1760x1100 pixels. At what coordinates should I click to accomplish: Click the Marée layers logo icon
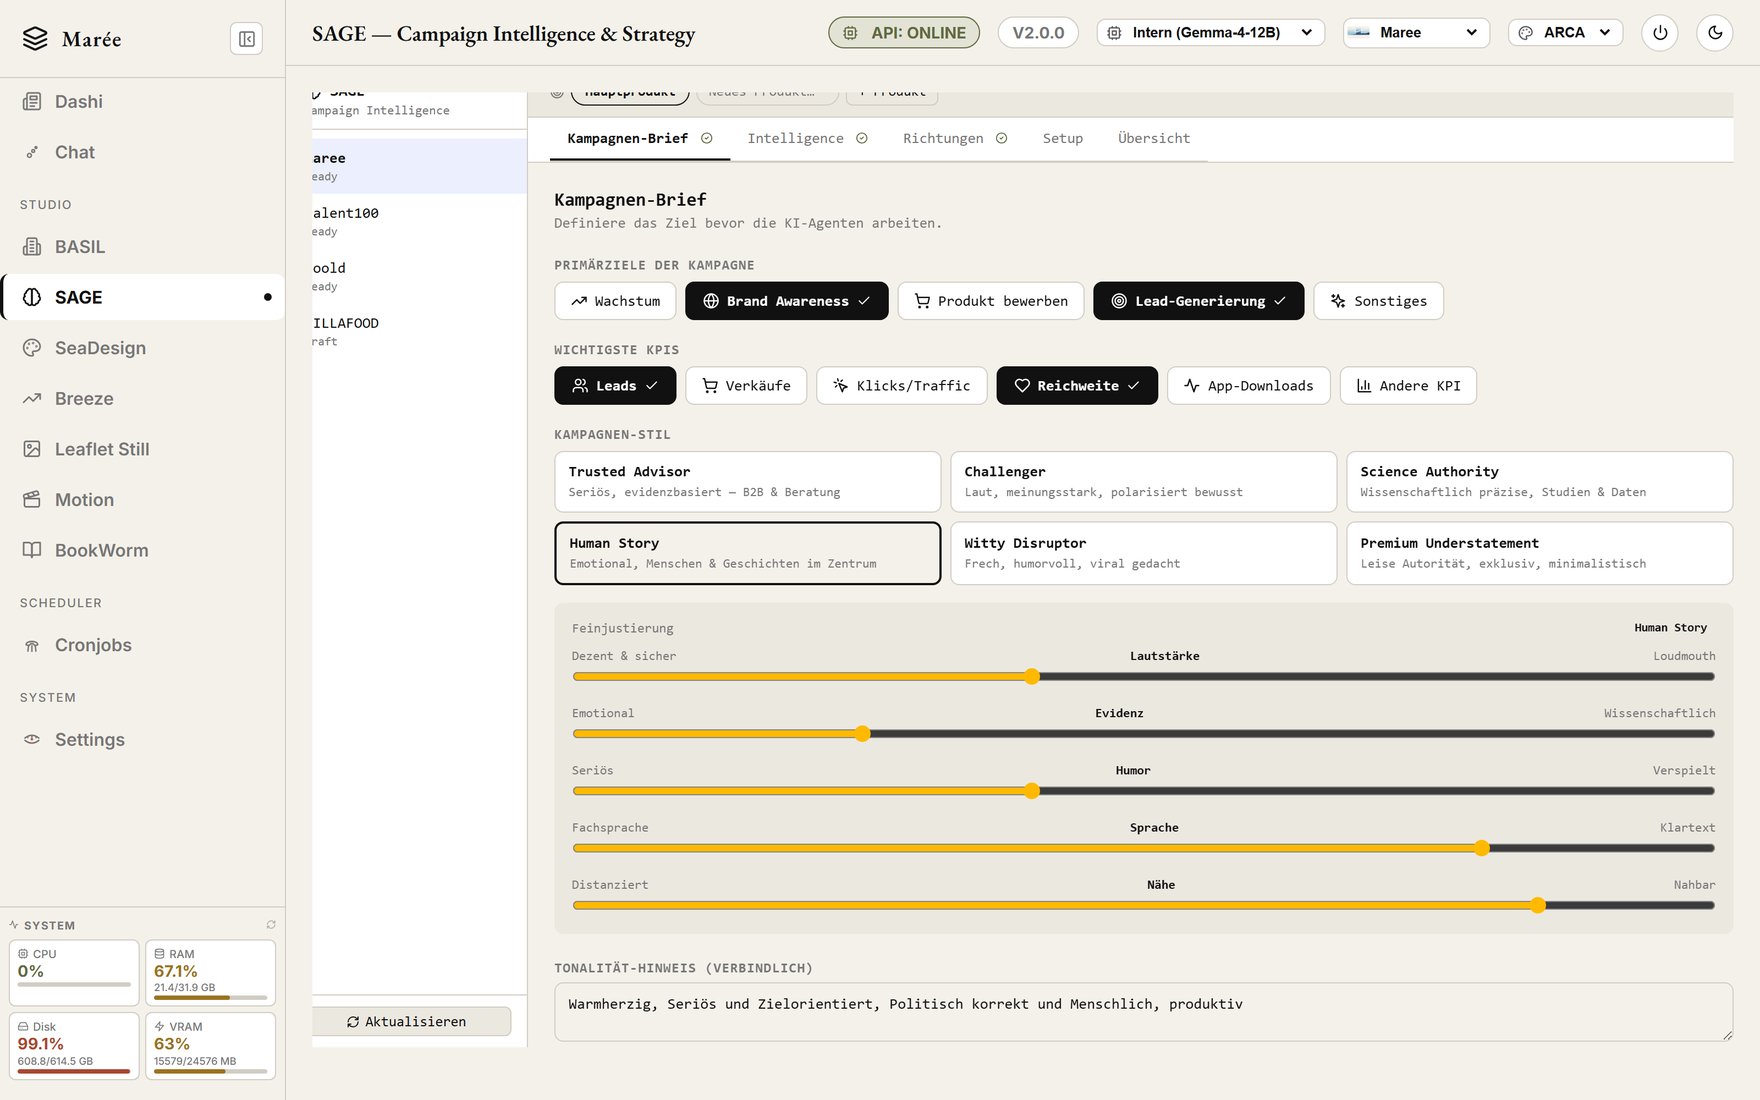pos(35,39)
